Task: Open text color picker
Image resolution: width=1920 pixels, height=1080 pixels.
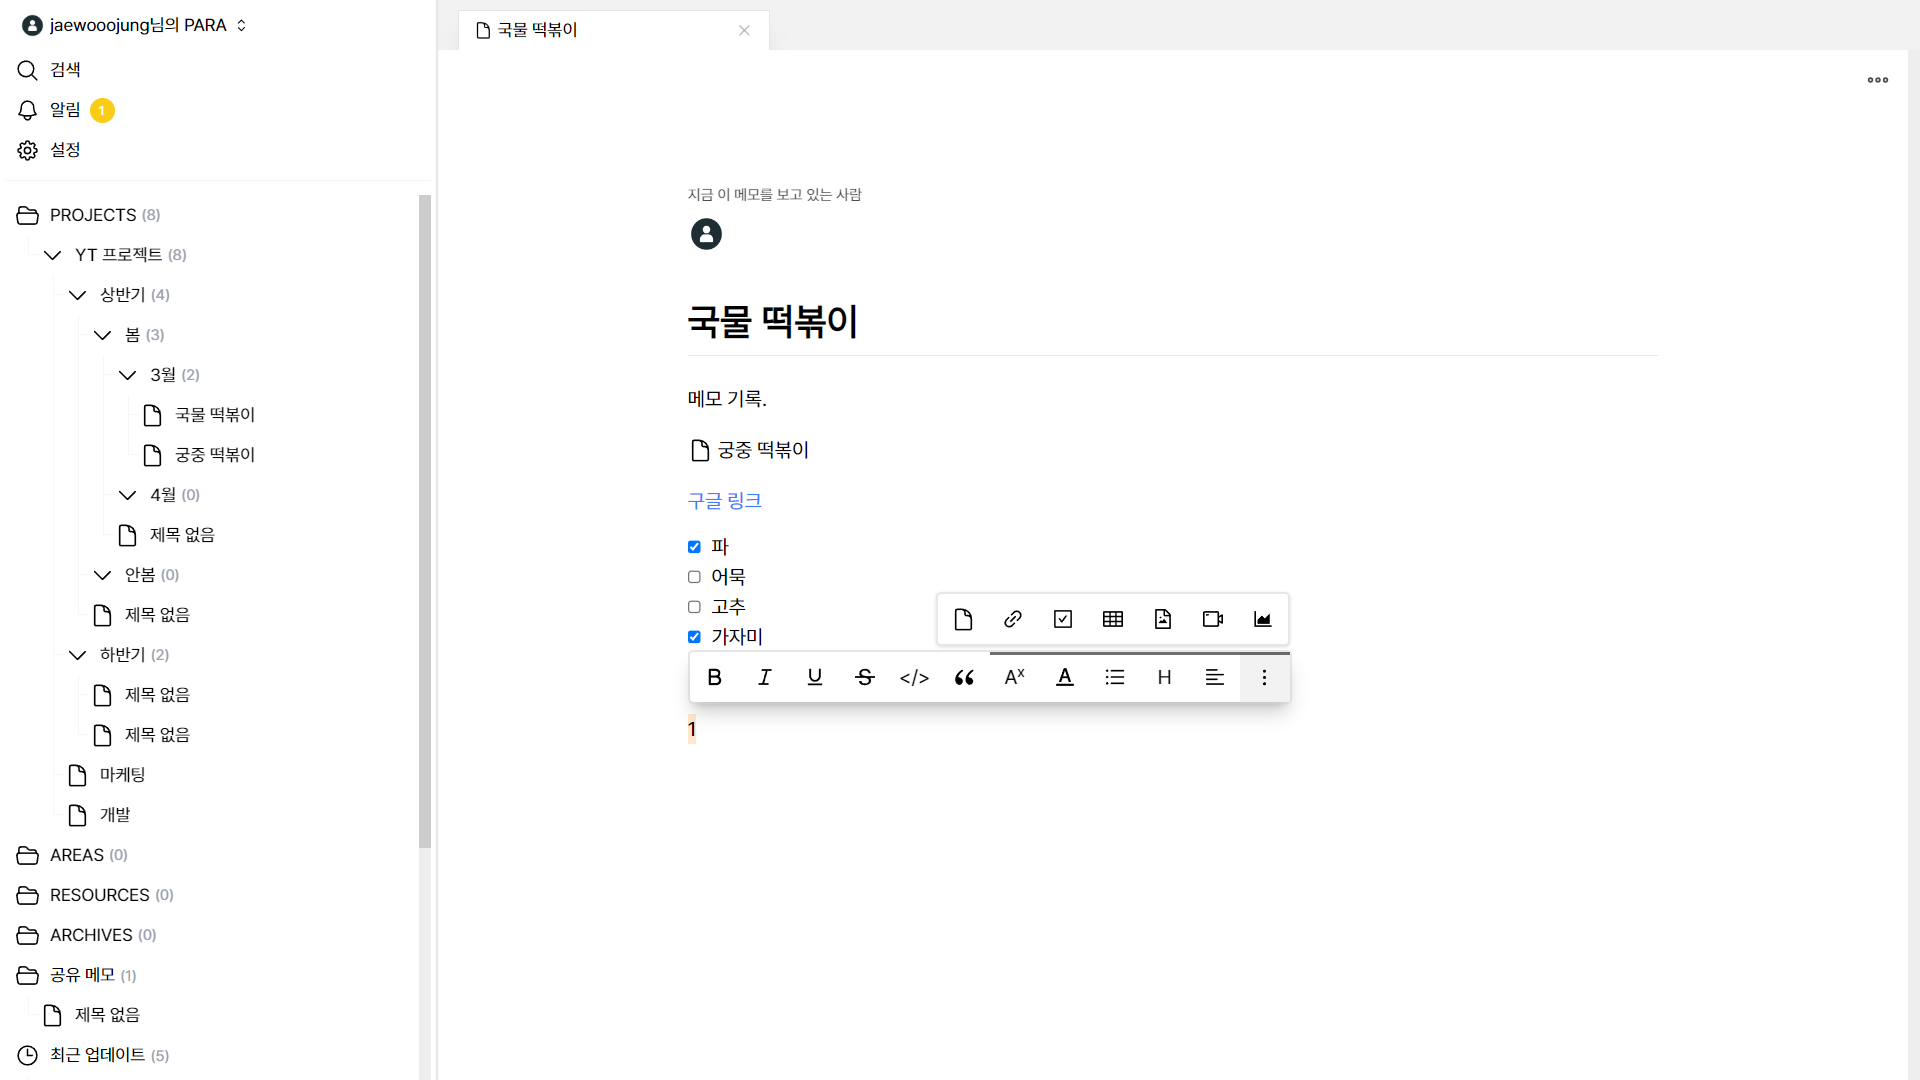Action: coord(1065,677)
